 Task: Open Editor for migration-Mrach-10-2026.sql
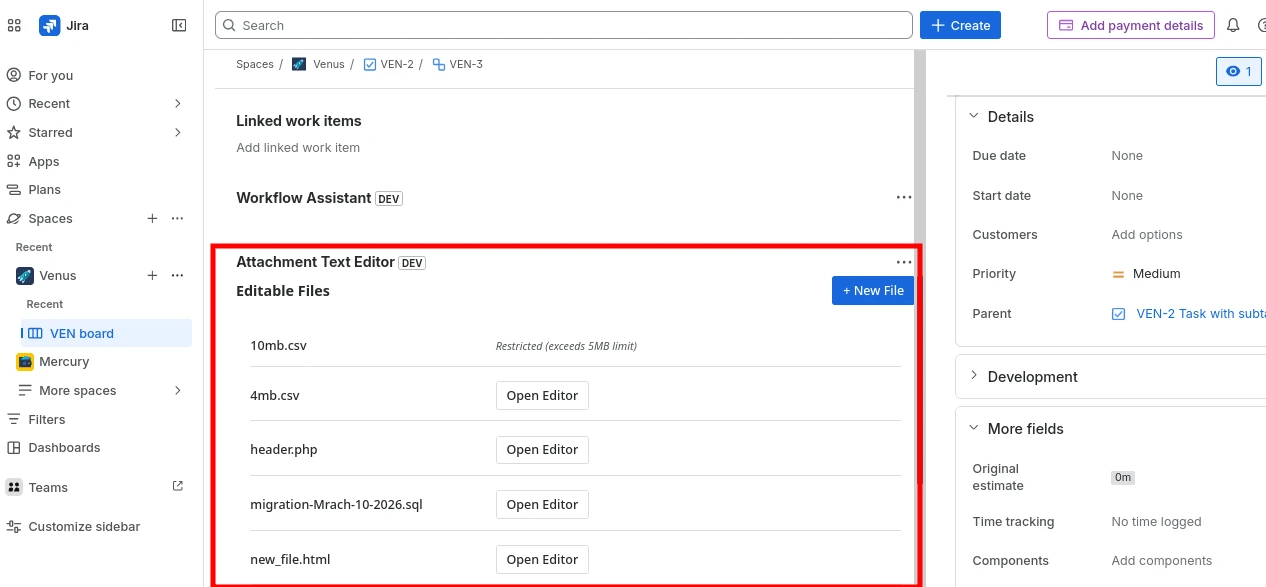click(x=542, y=504)
